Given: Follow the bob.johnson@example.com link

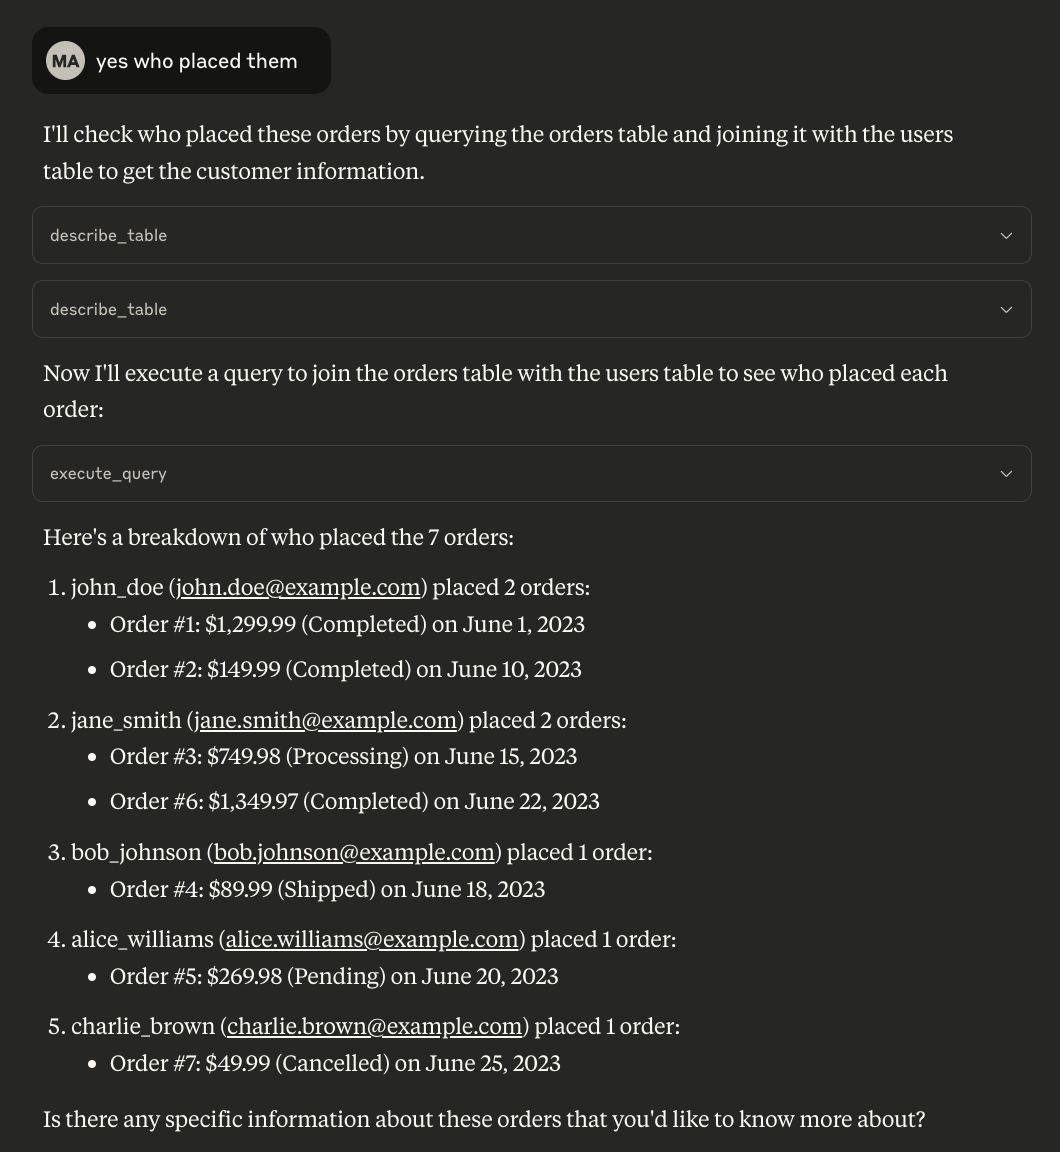Looking at the screenshot, I should (x=354, y=853).
